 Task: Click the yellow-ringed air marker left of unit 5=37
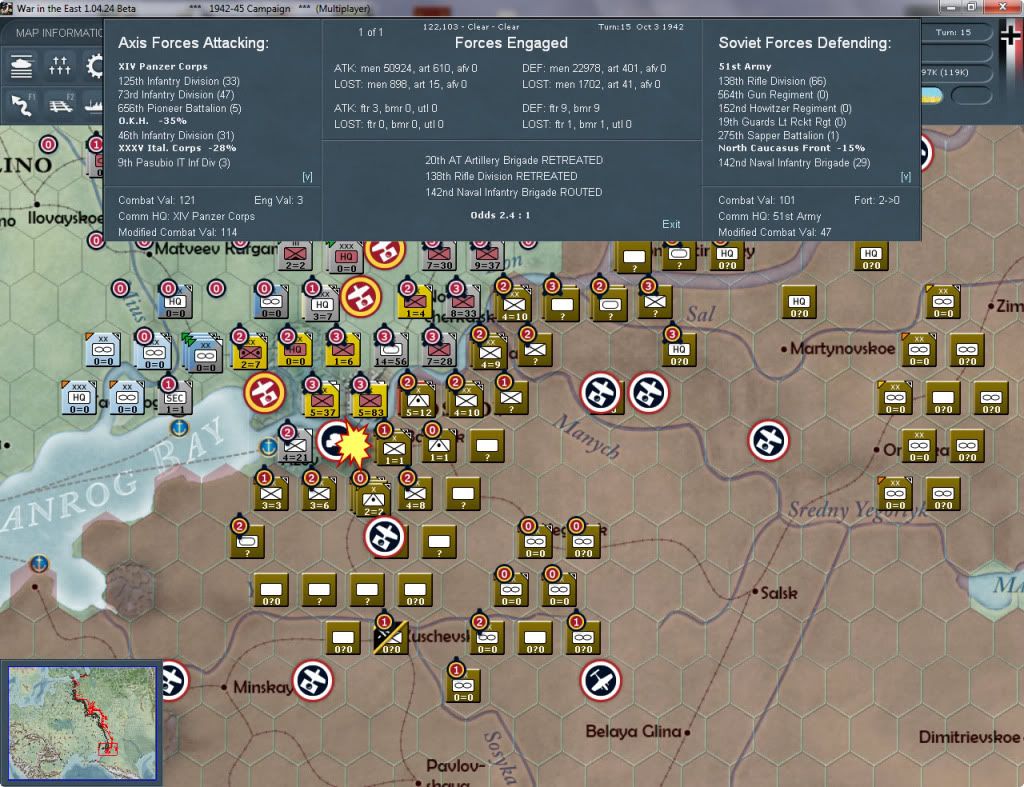pos(264,393)
